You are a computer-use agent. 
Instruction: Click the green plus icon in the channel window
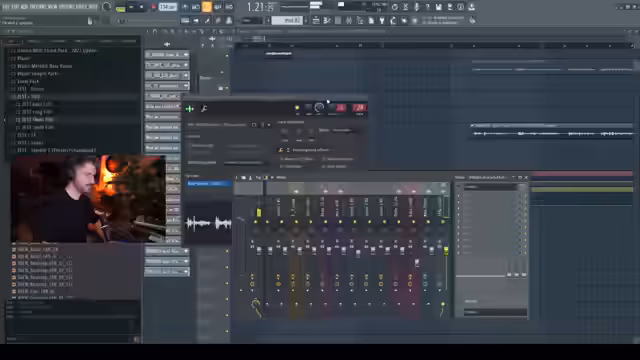(x=189, y=109)
